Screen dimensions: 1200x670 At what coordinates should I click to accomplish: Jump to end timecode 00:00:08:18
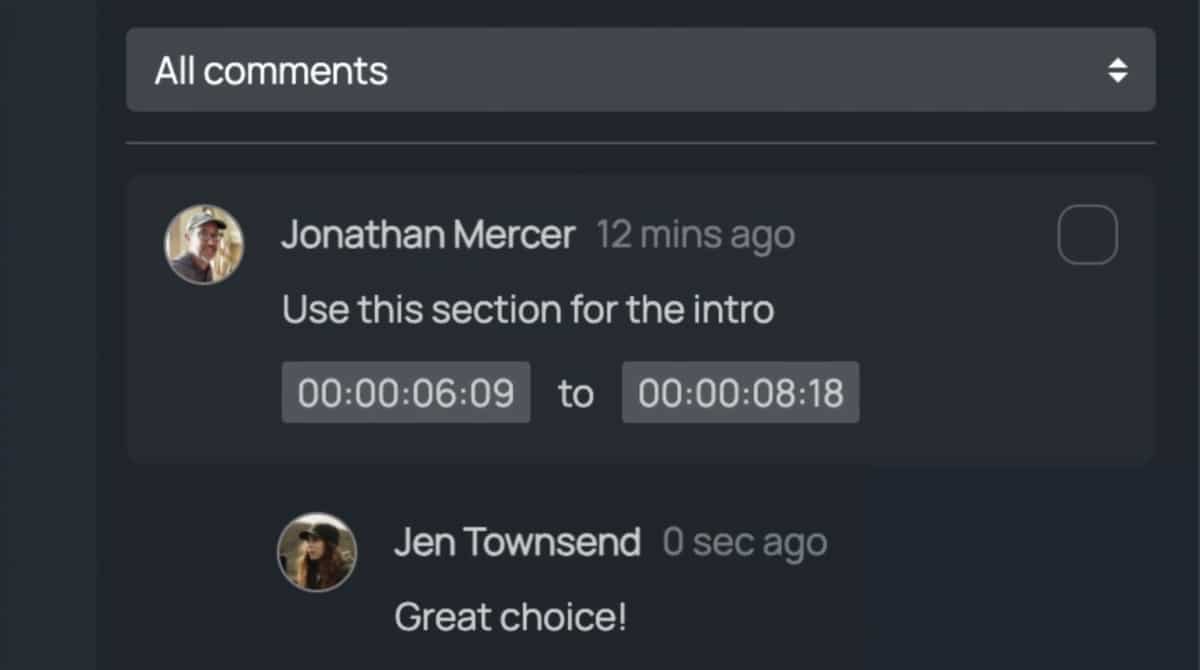tap(740, 393)
